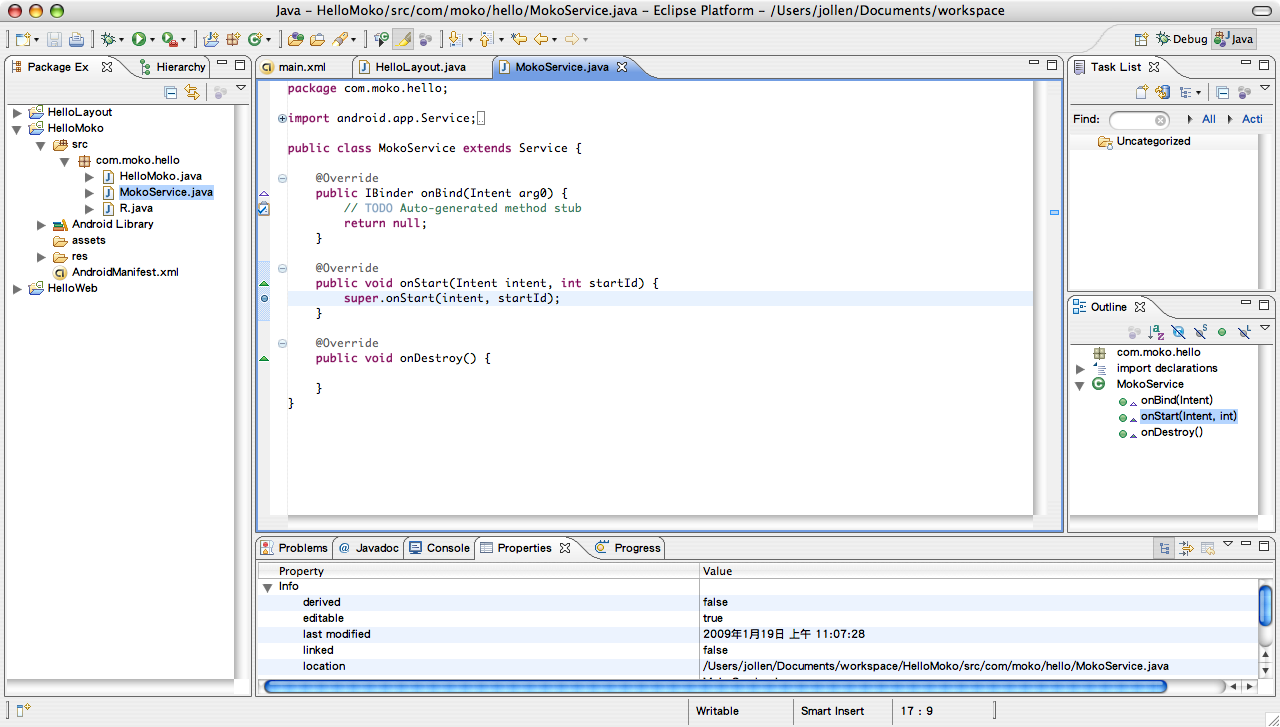Open the Problems tab
Image resolution: width=1280 pixels, height=727 pixels.
[294, 548]
